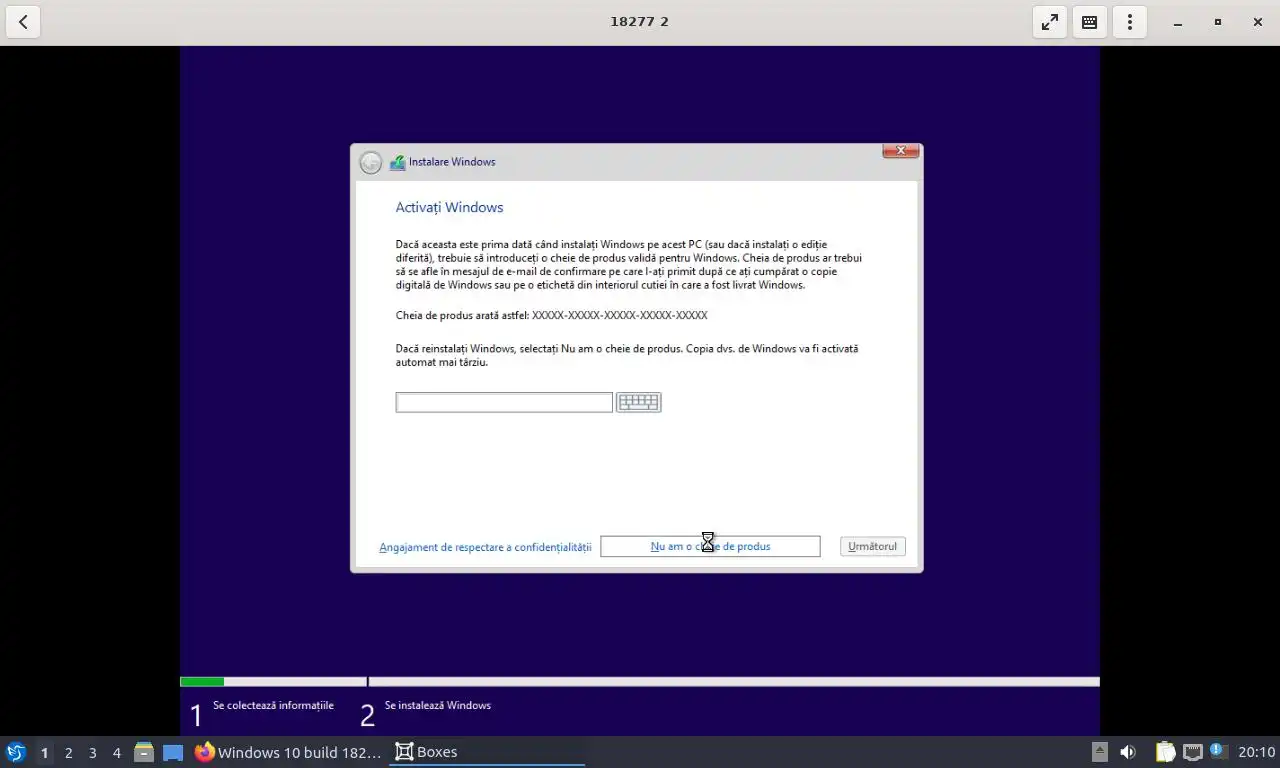
Task: Close the Boxes window
Action: tap(1258, 22)
